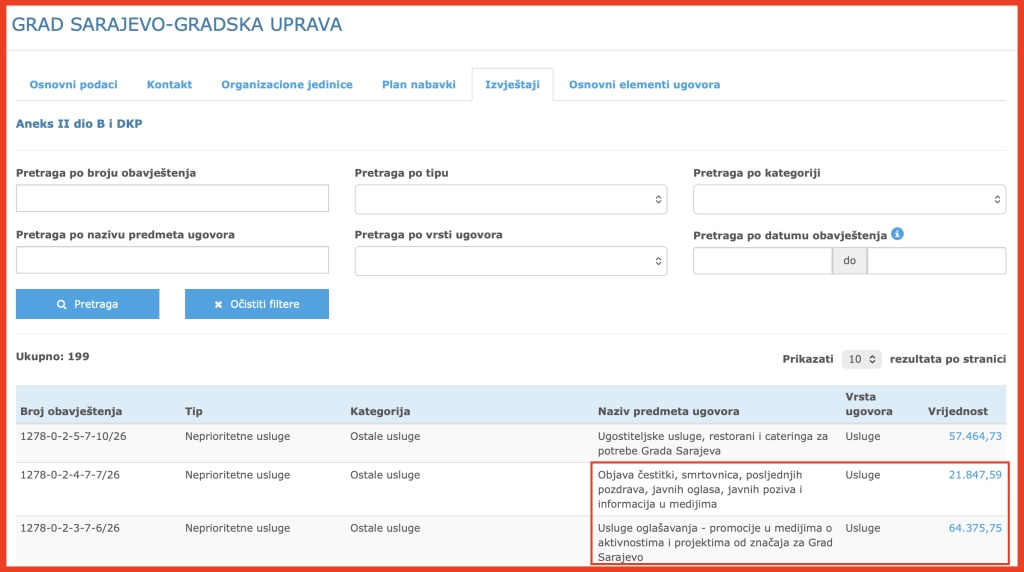Switch to the Kontakt tab

[x=169, y=84]
